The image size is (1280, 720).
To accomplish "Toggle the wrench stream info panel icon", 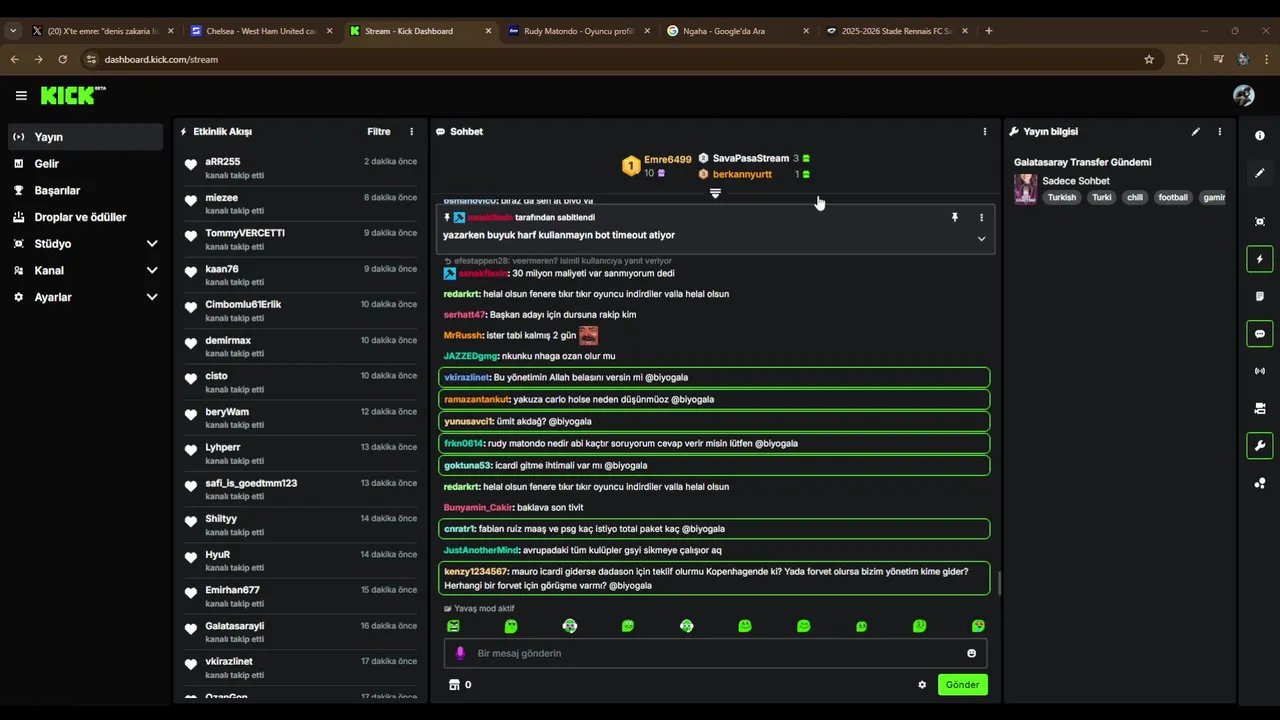I will (1259, 446).
